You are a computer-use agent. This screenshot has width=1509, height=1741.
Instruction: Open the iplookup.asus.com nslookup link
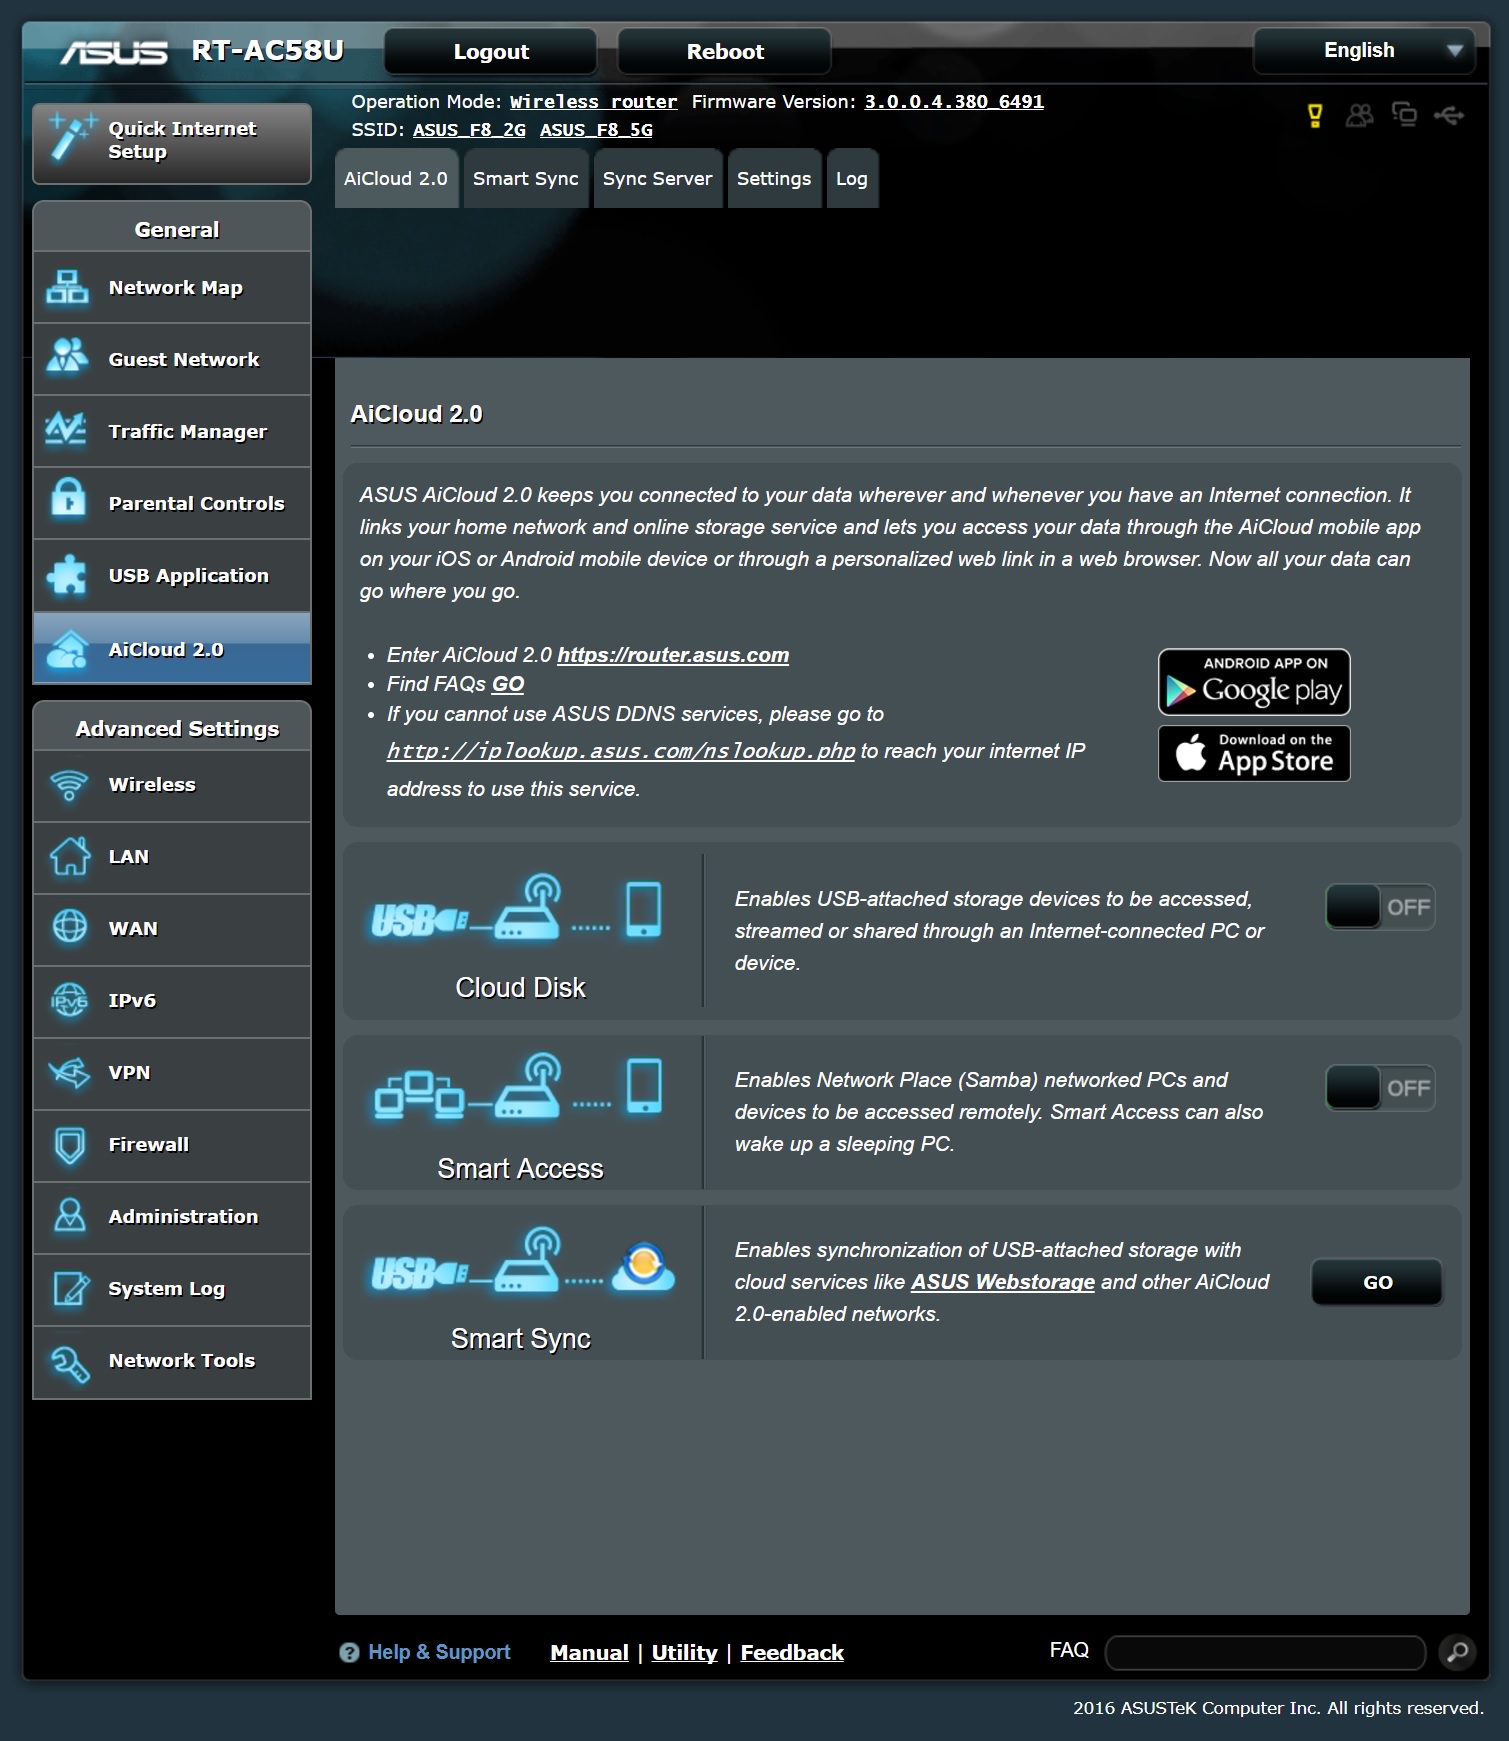621,751
